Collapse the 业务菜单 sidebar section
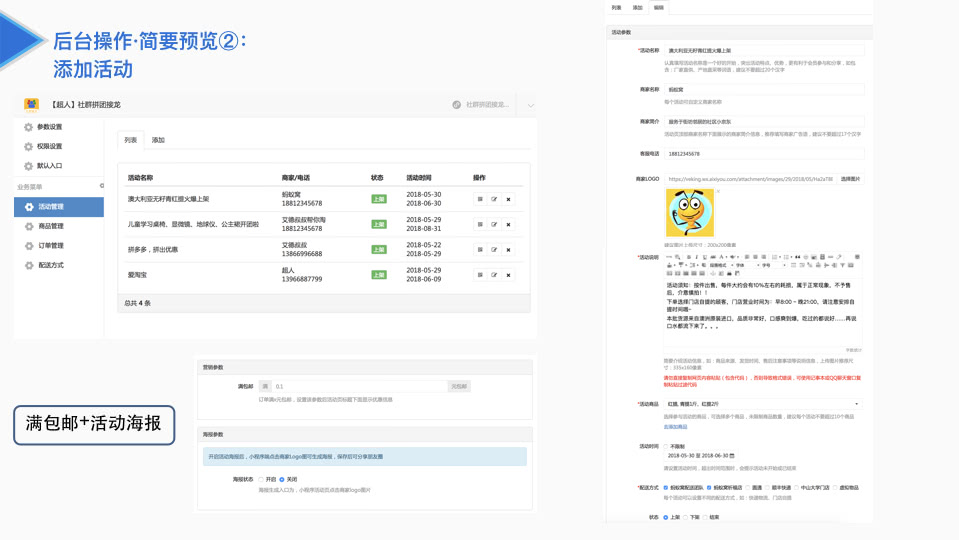 point(102,186)
